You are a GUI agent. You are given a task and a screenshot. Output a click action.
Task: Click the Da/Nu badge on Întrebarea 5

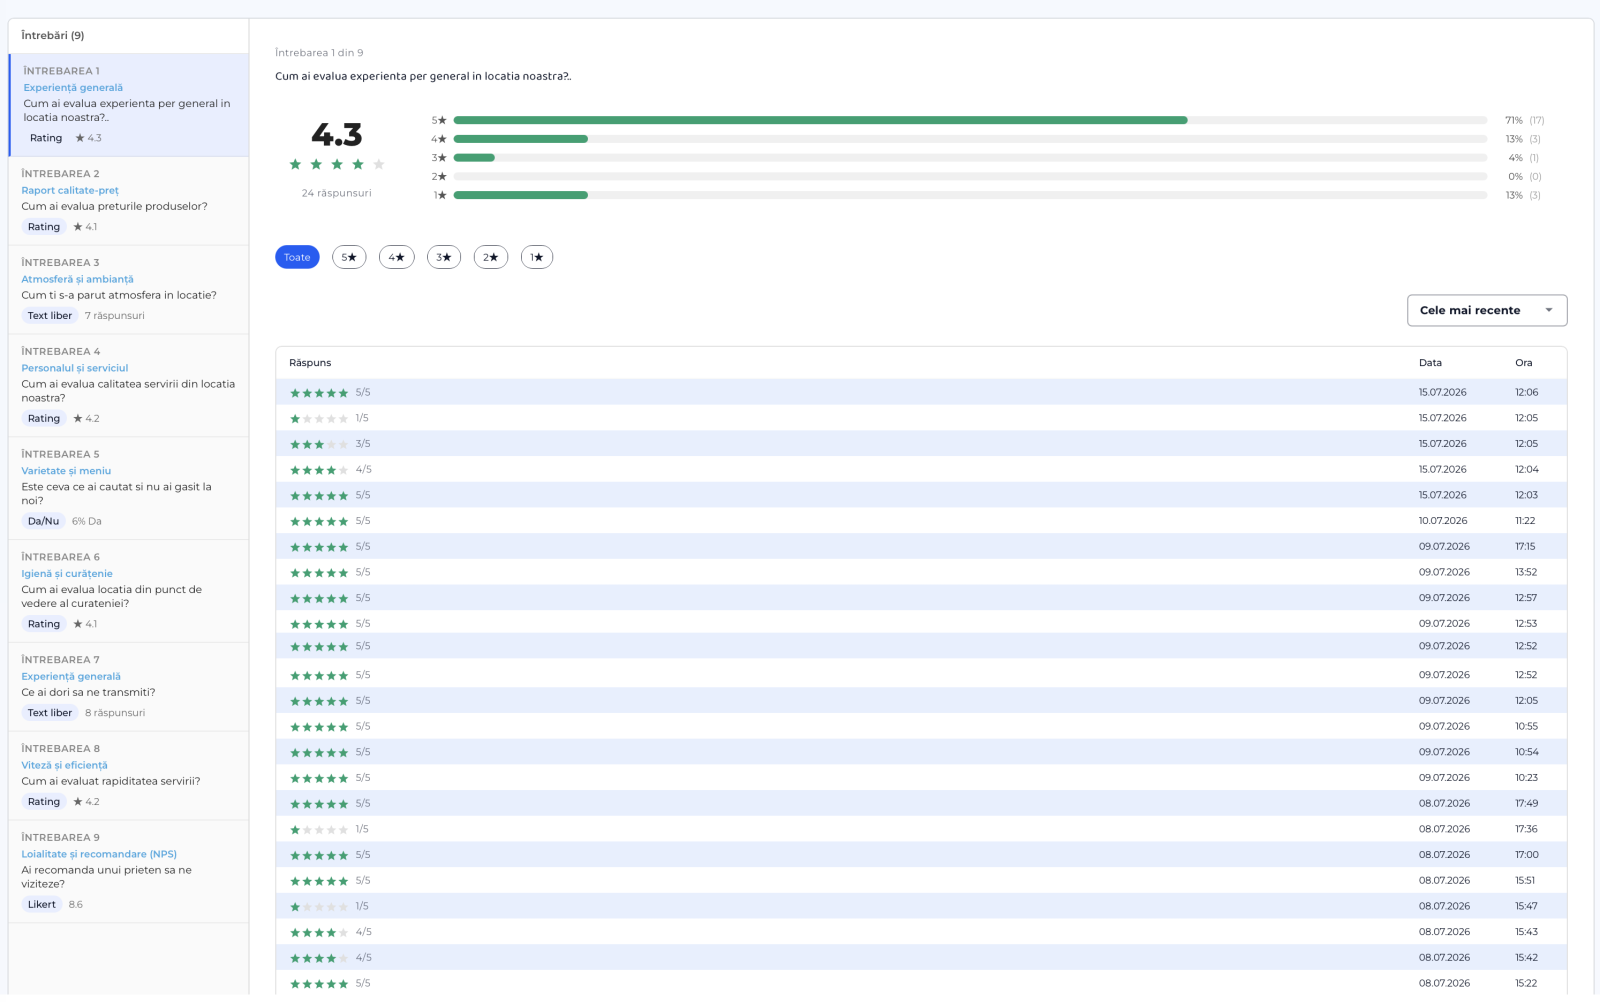pos(43,521)
